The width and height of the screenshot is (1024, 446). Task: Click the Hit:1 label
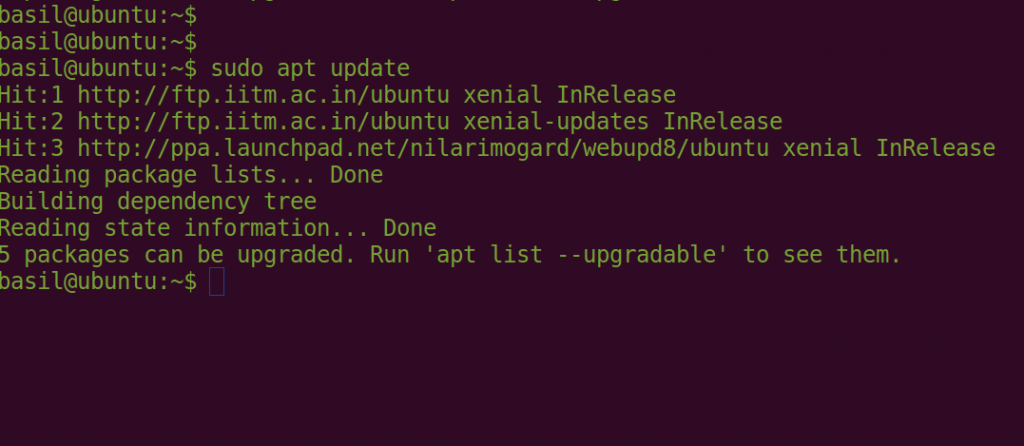click(x=31, y=95)
